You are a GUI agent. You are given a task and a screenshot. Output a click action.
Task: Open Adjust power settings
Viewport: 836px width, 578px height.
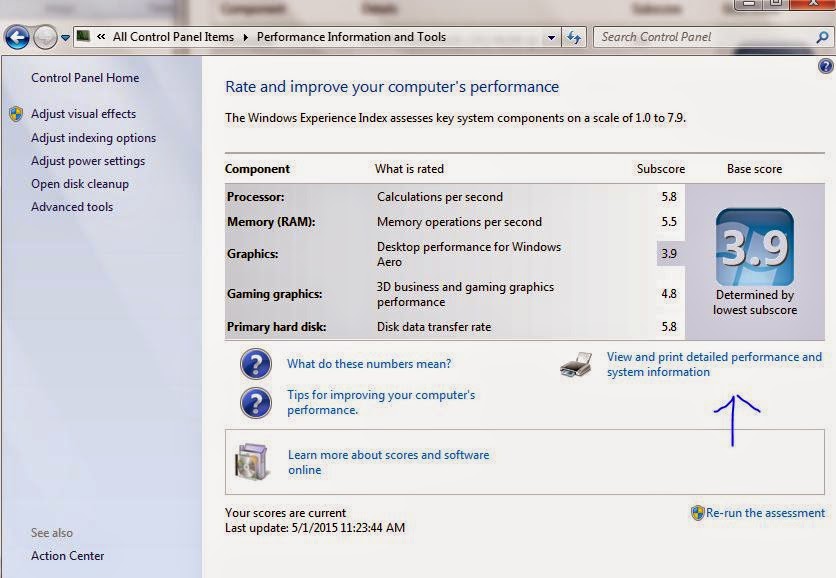pos(88,160)
